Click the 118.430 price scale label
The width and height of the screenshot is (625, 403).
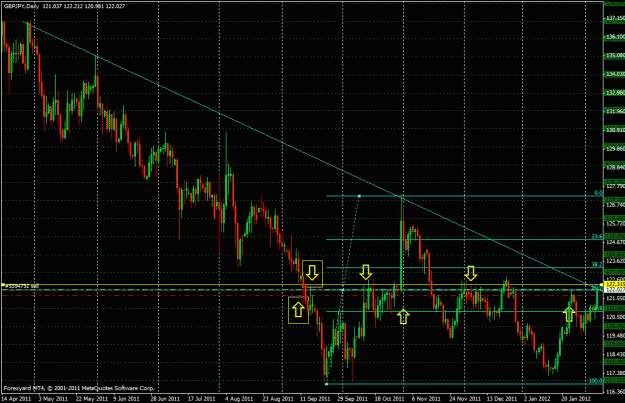coord(615,354)
